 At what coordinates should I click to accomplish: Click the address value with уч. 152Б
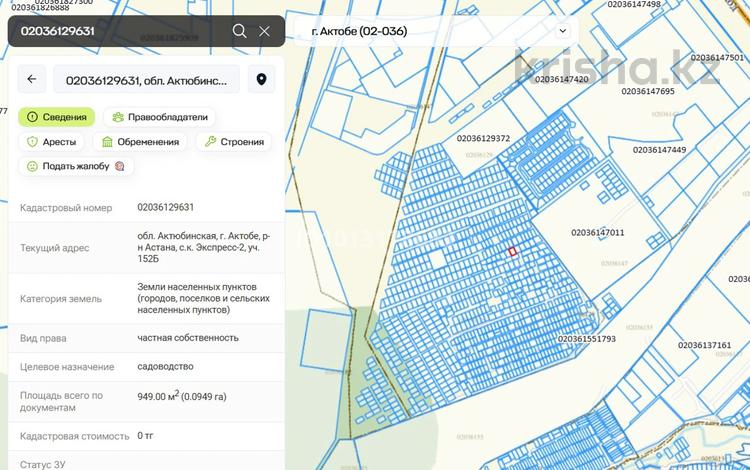click(204, 248)
